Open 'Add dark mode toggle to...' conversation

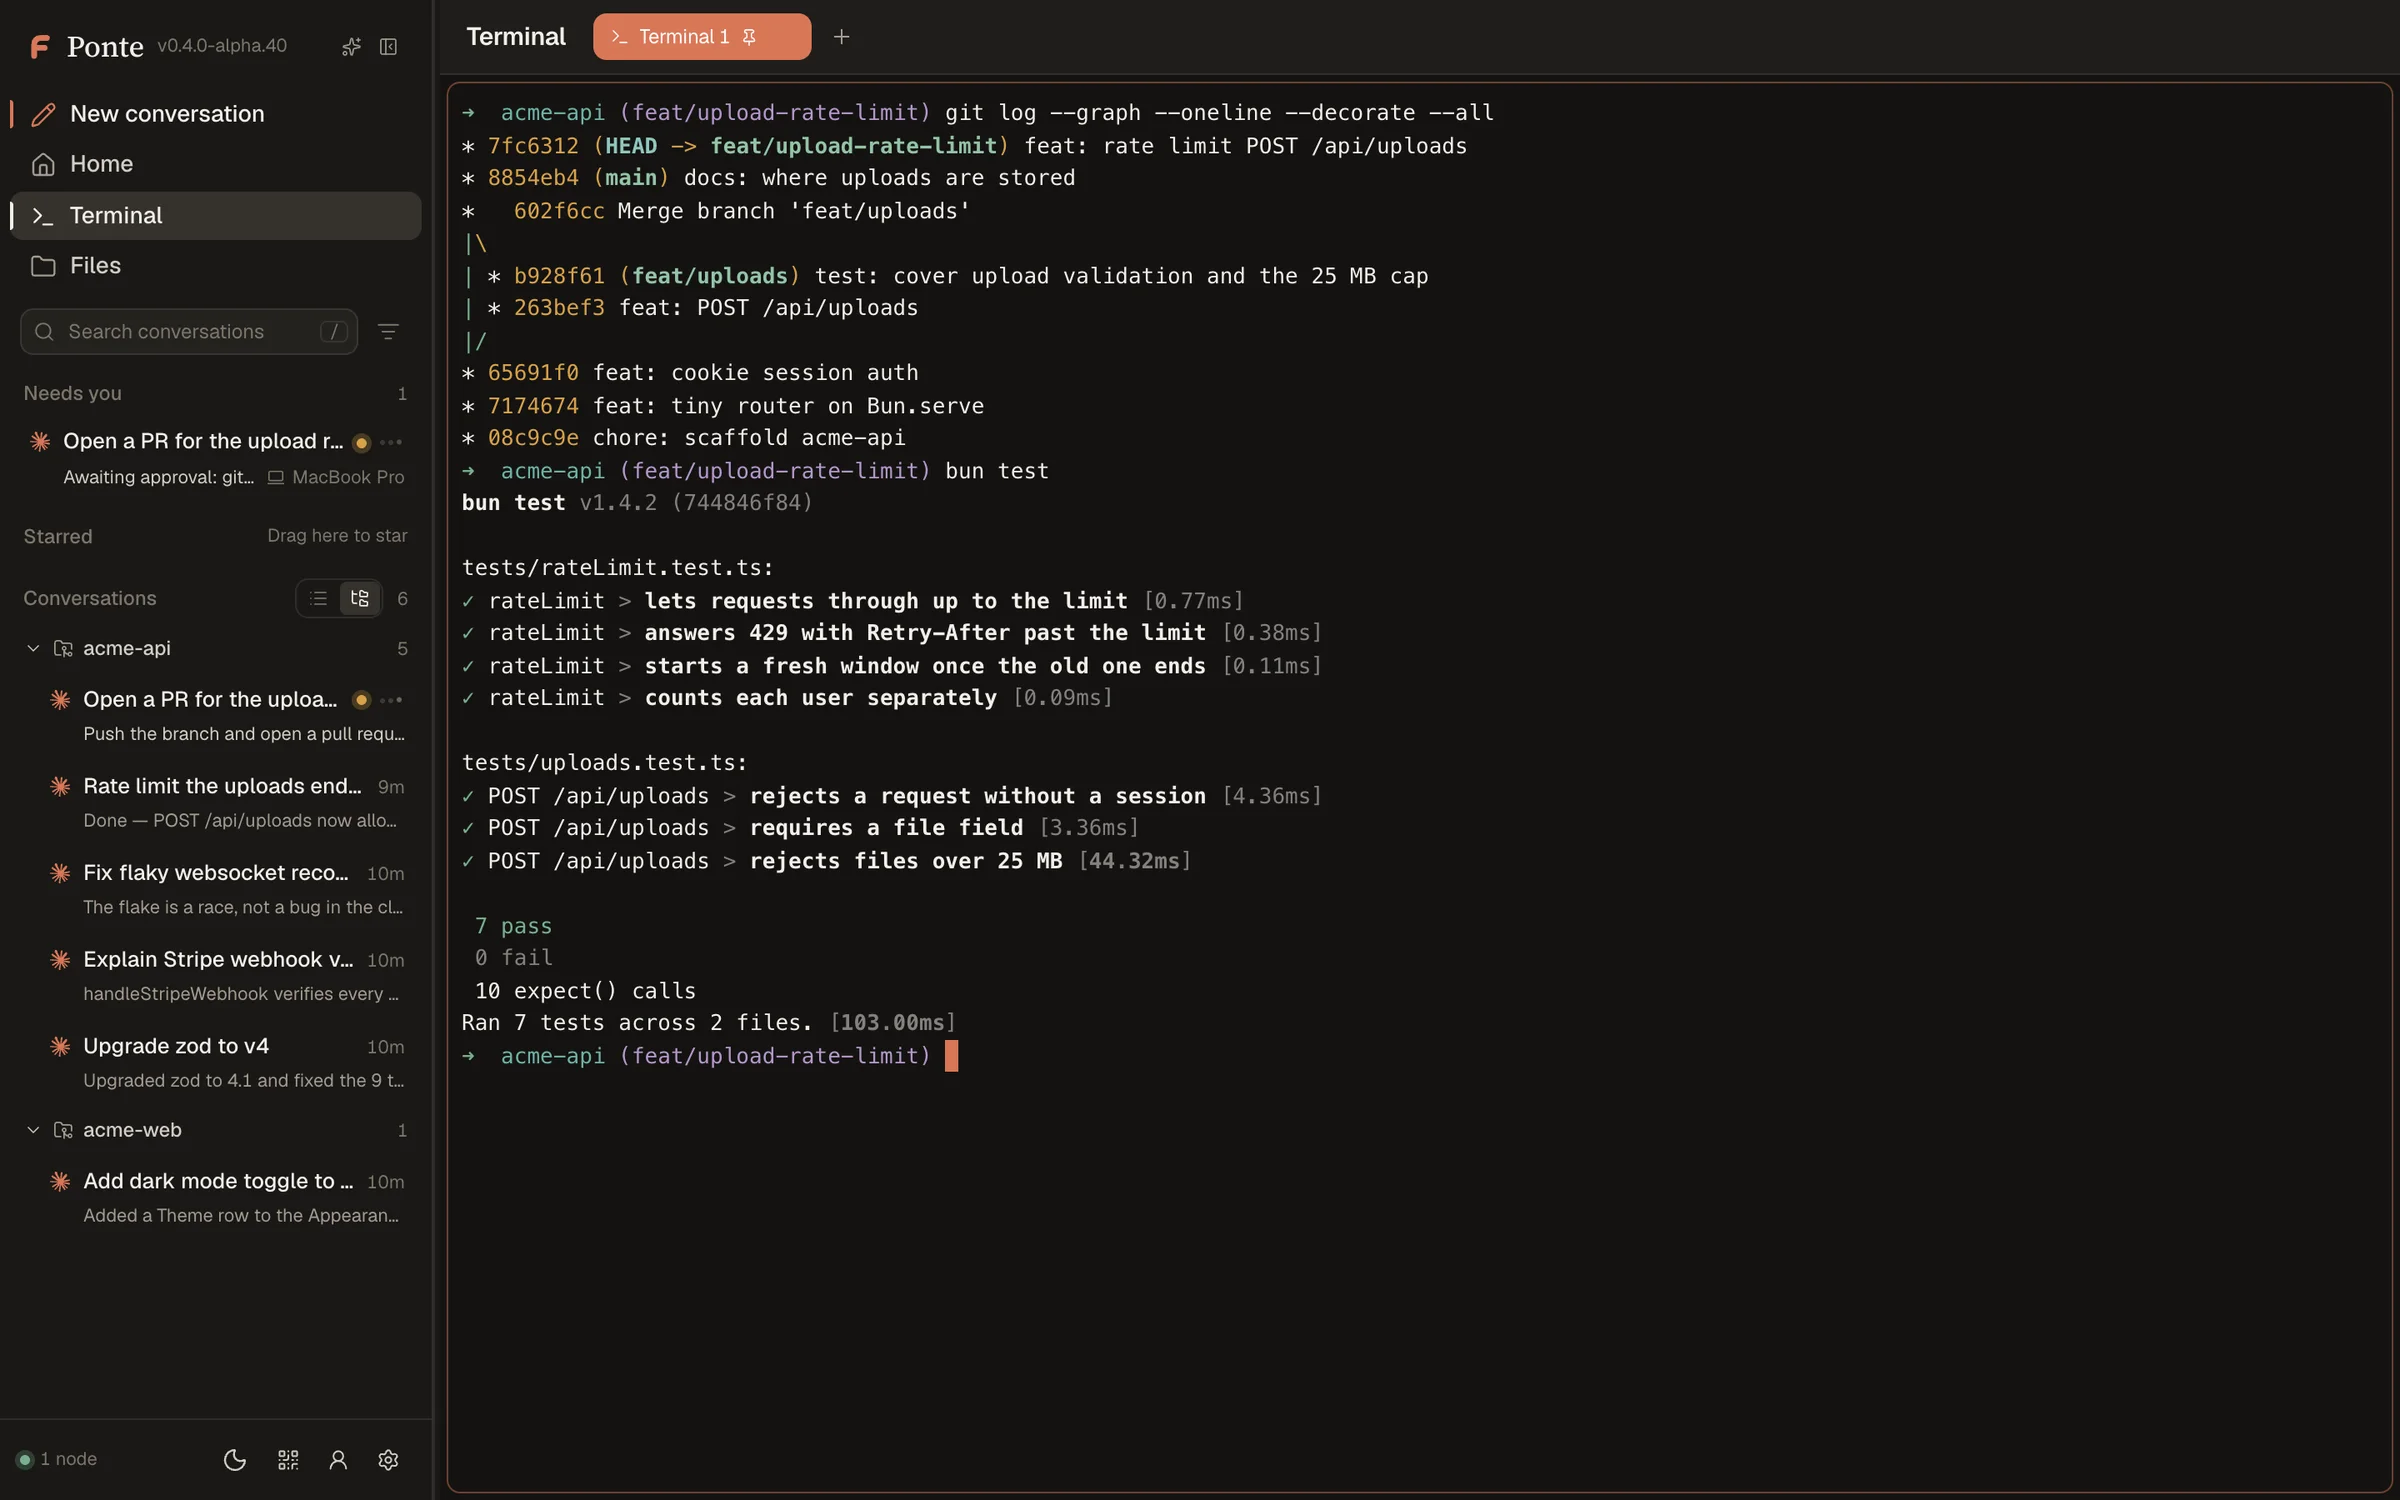pos(226,1198)
